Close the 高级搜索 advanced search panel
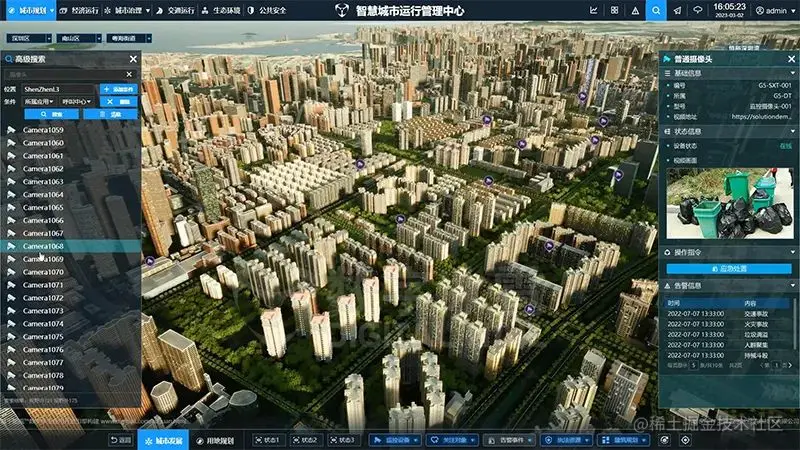Image resolution: width=800 pixels, height=450 pixels. tap(133, 59)
